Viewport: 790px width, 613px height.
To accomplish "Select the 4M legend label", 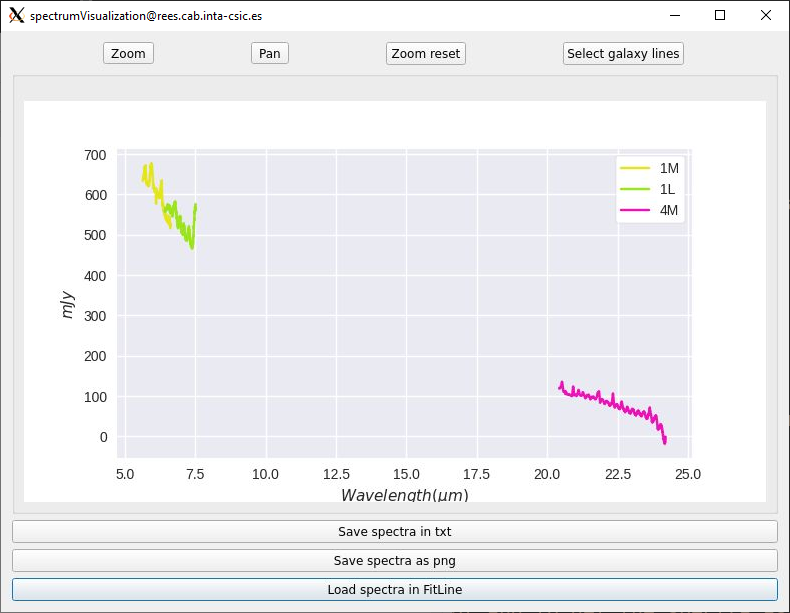I will pos(669,210).
